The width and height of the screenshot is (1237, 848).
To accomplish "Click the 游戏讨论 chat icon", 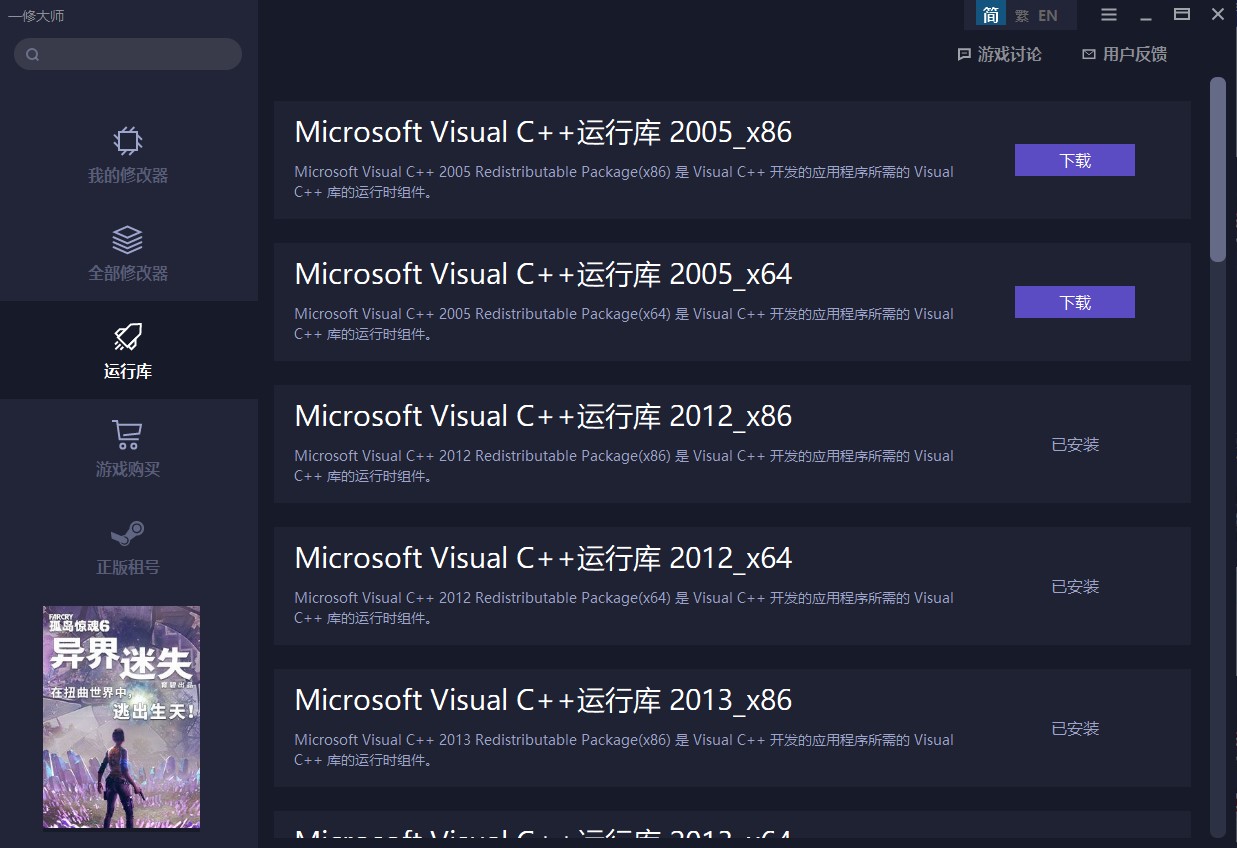I will click(964, 55).
